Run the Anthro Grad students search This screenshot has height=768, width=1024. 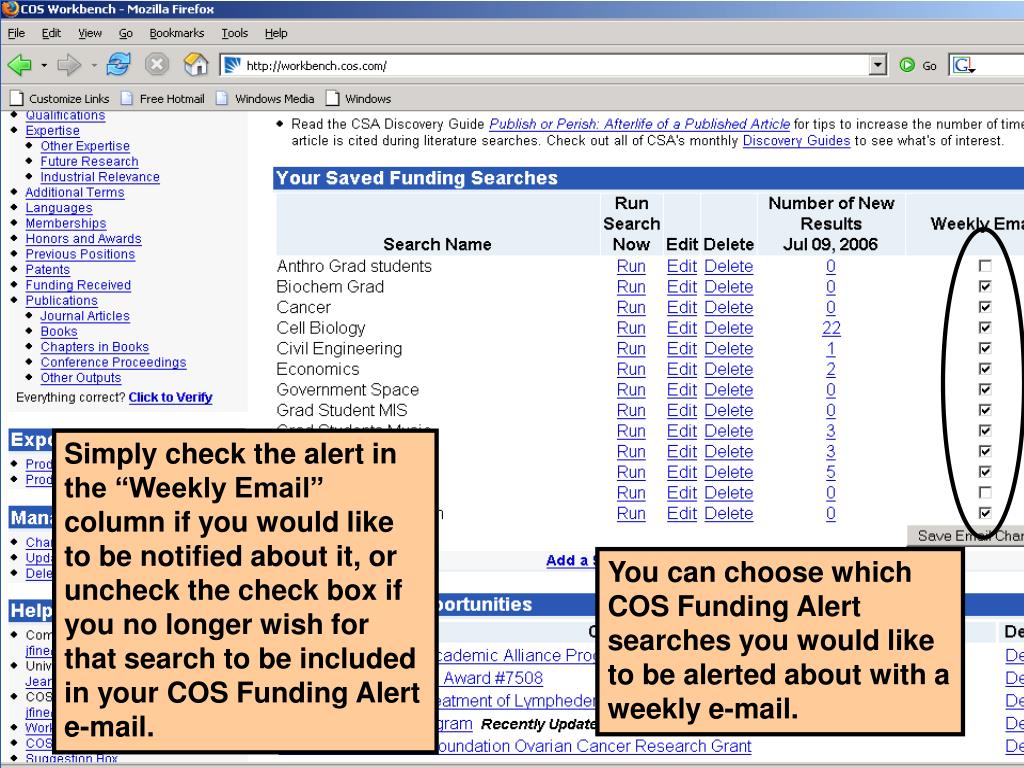[631, 266]
